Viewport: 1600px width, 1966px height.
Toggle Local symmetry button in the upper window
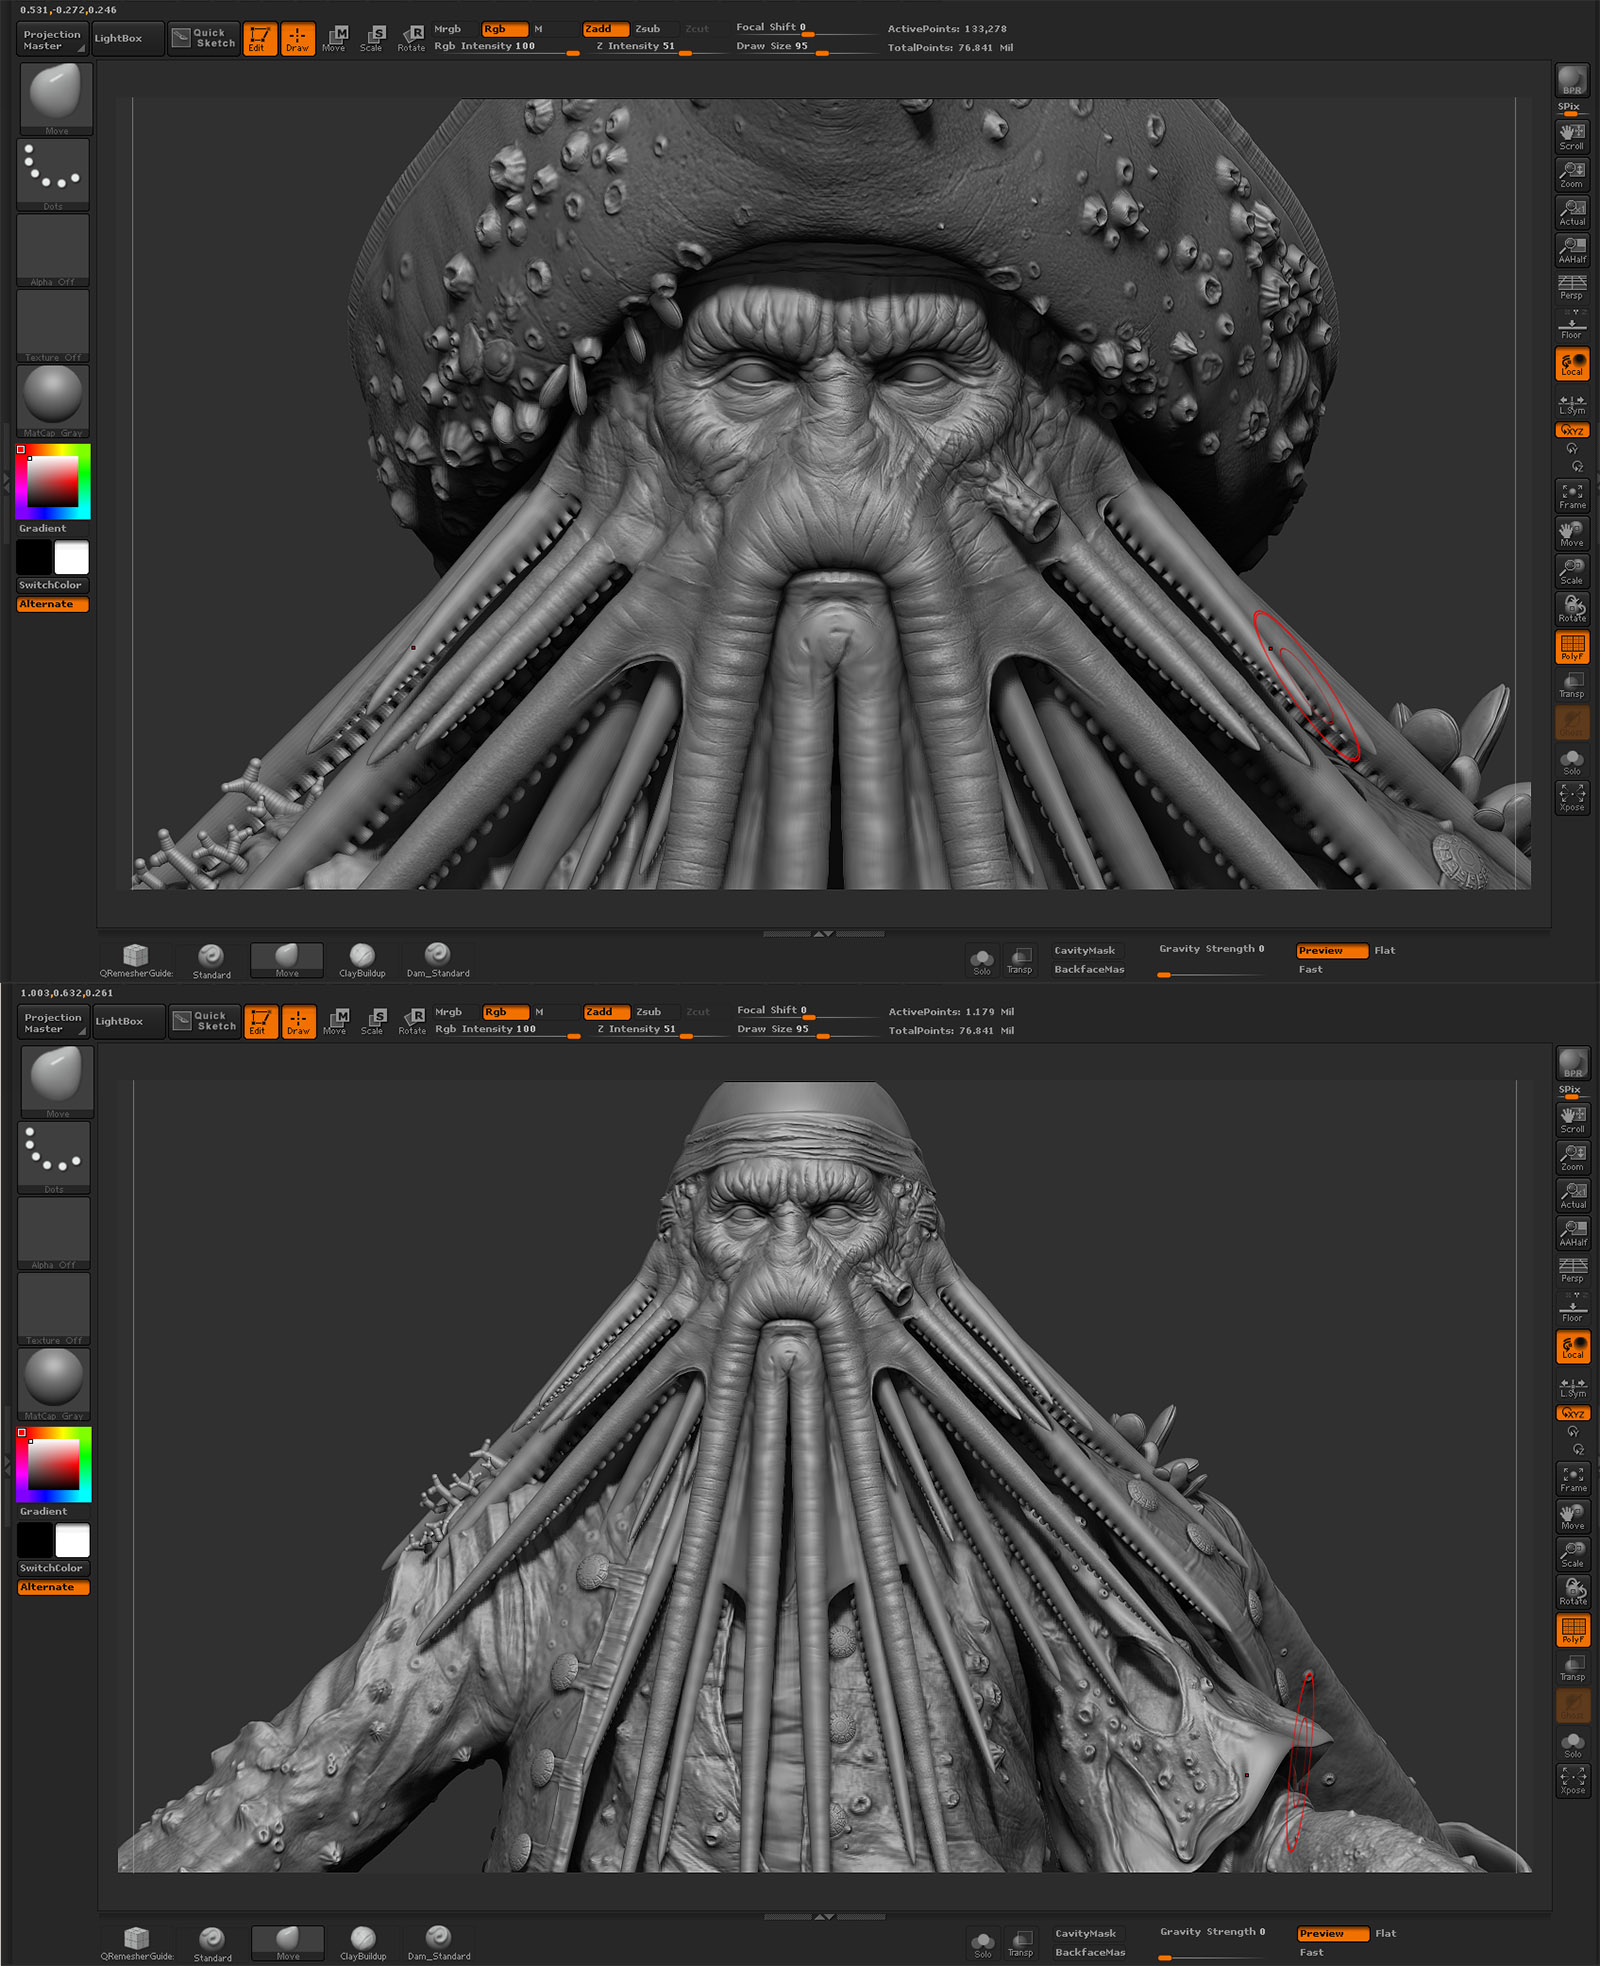point(1572,365)
